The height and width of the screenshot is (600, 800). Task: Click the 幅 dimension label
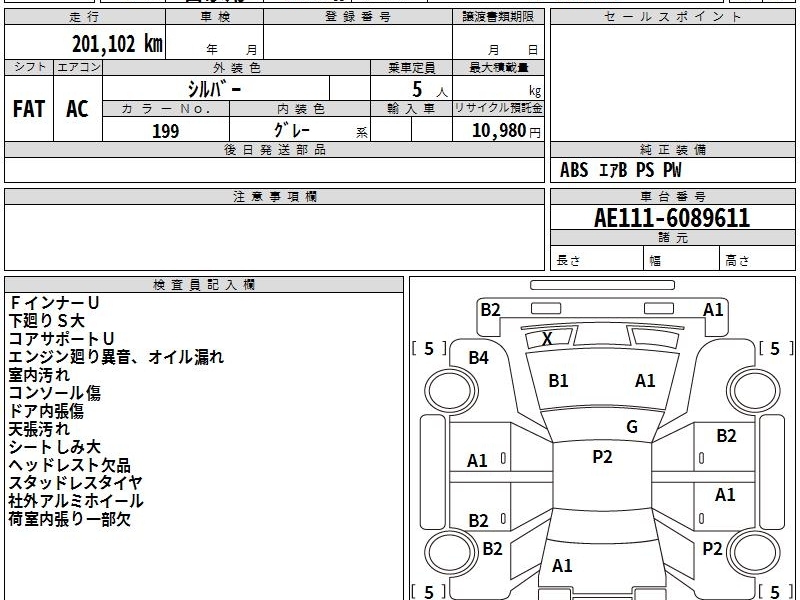pos(655,261)
